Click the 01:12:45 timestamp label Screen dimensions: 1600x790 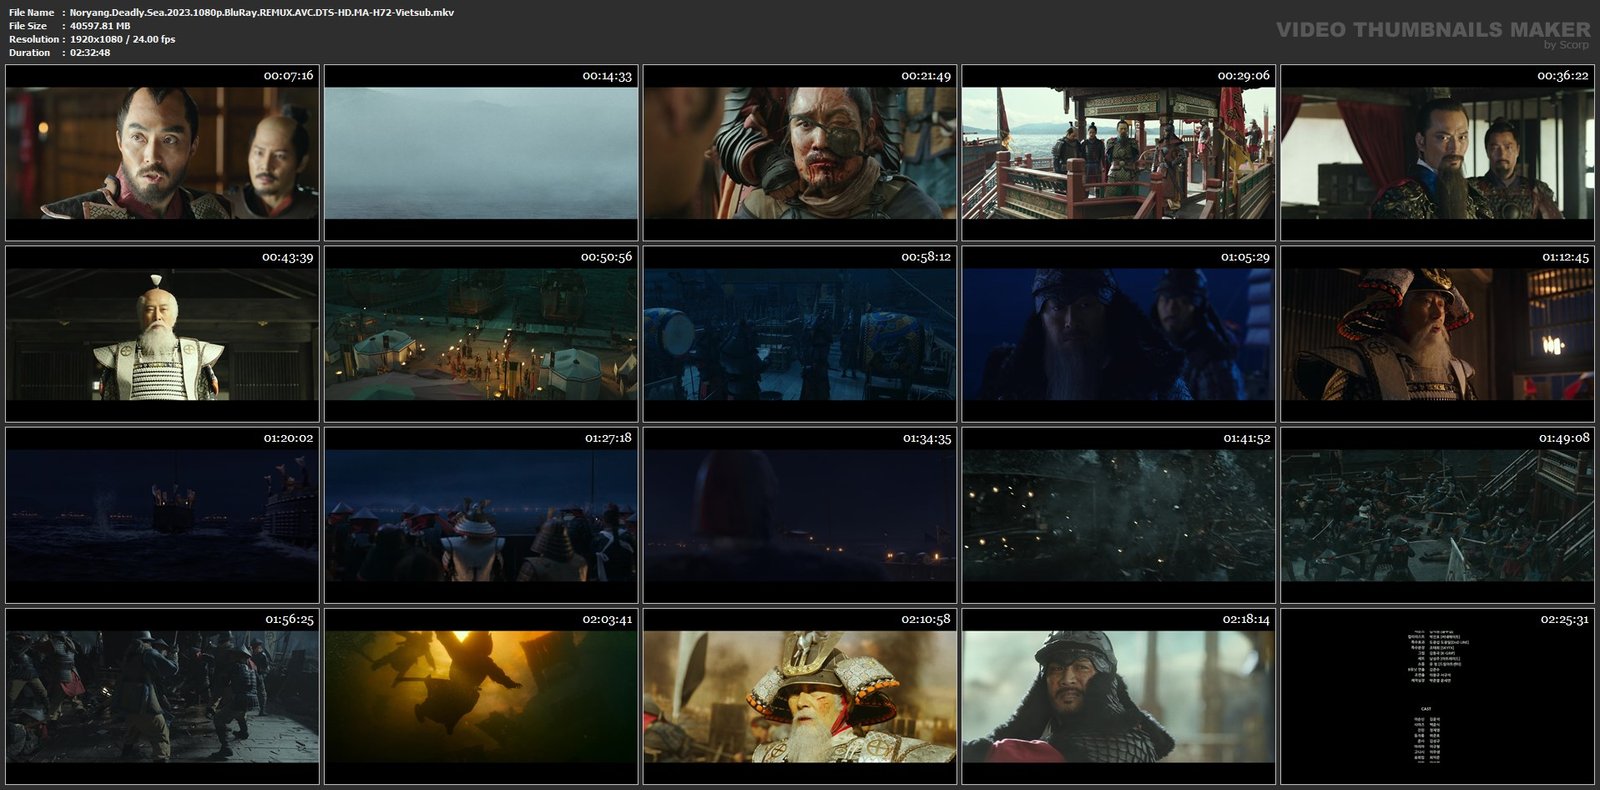(1564, 257)
